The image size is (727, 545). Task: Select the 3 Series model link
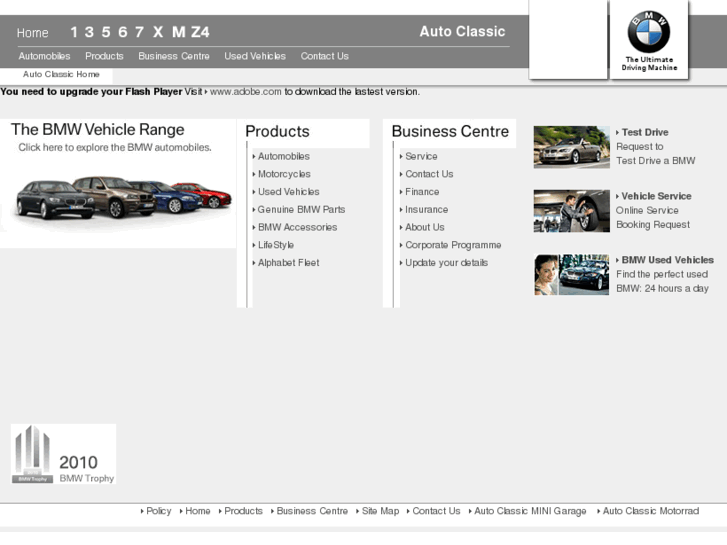pos(89,32)
